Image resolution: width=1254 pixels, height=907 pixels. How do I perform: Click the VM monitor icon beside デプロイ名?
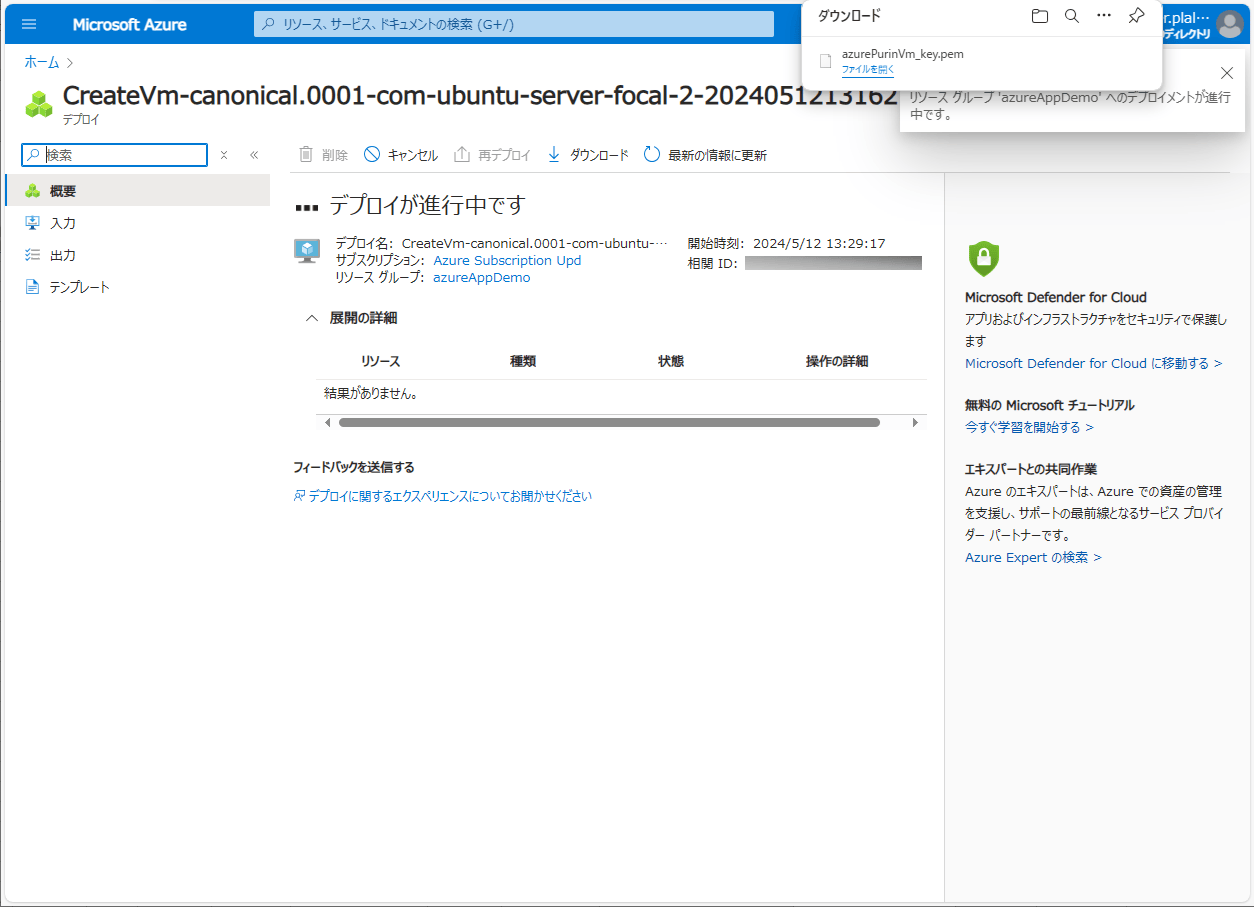[307, 251]
